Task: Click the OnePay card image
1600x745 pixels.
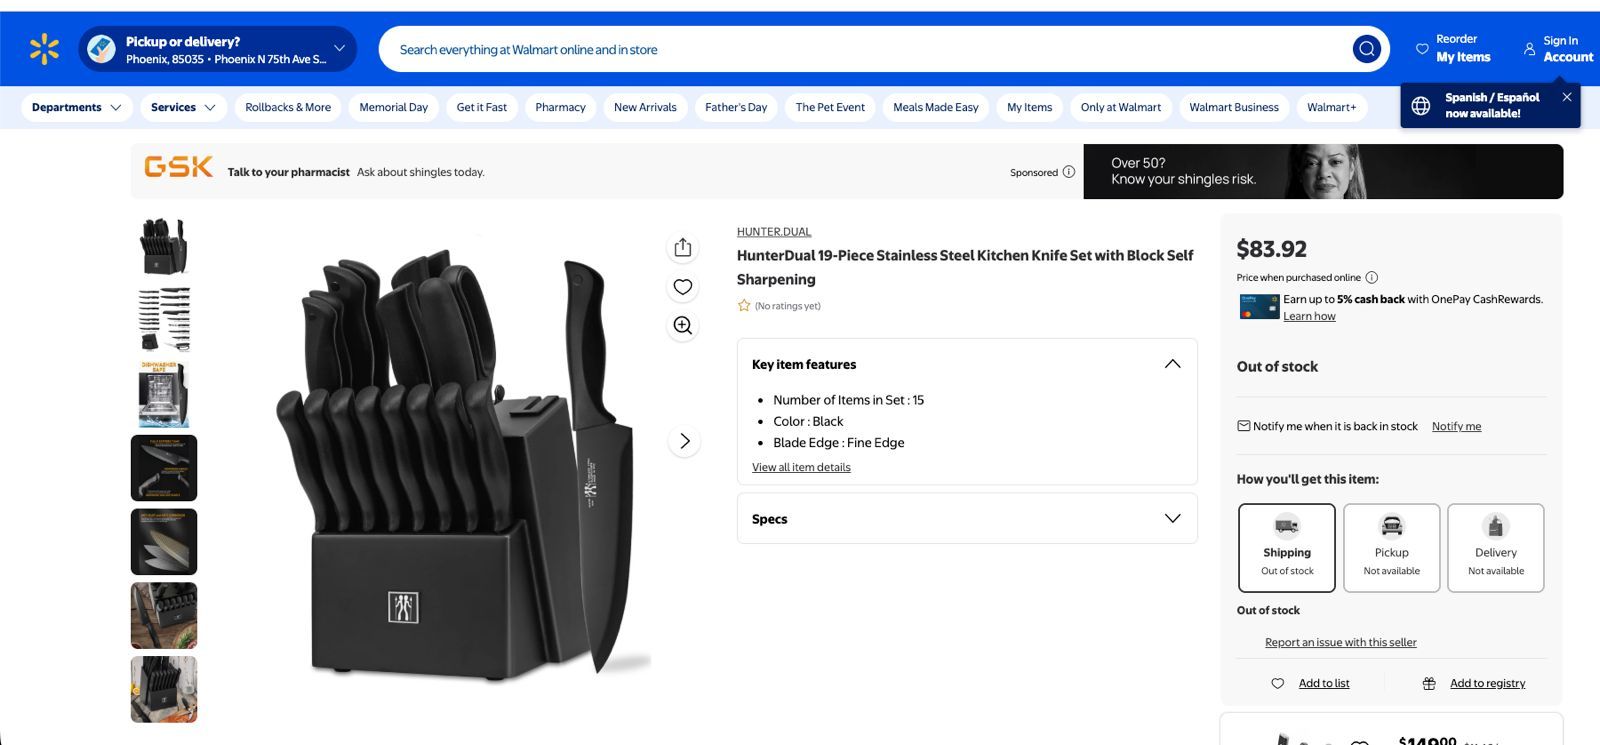Action: pos(1259,307)
